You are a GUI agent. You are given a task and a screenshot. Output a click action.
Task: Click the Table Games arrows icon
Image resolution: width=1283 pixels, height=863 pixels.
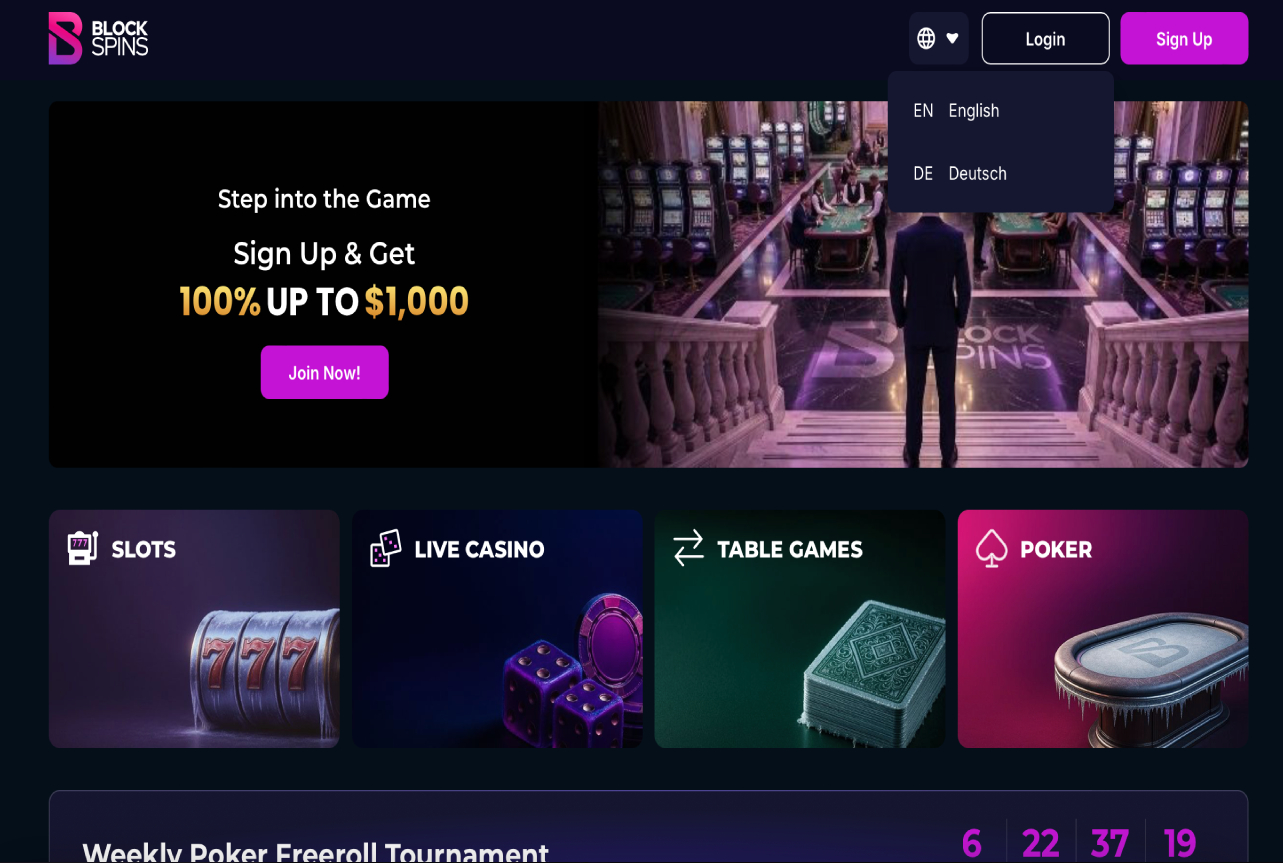click(688, 548)
